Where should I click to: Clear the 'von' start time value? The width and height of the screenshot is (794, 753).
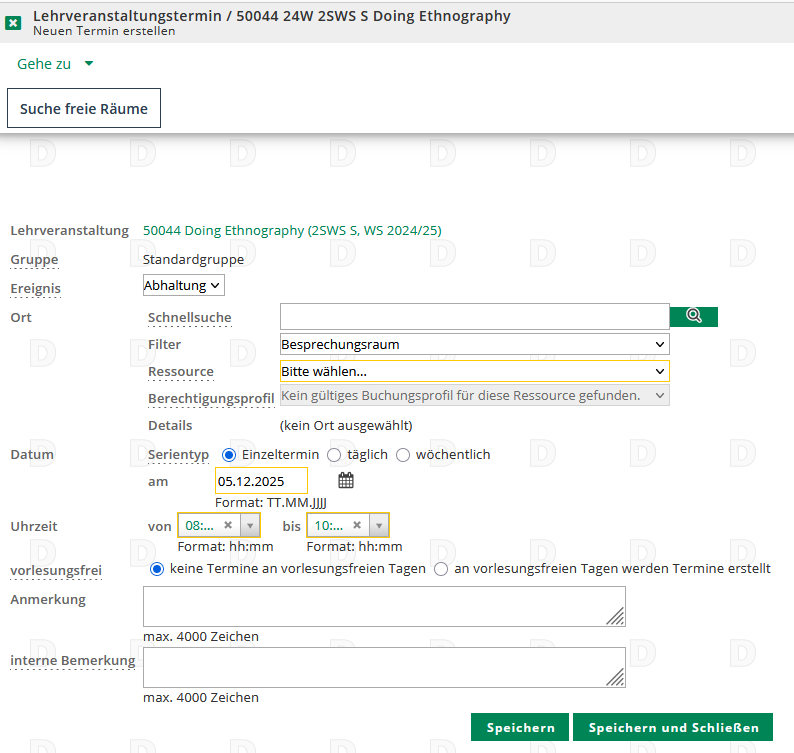[227, 525]
